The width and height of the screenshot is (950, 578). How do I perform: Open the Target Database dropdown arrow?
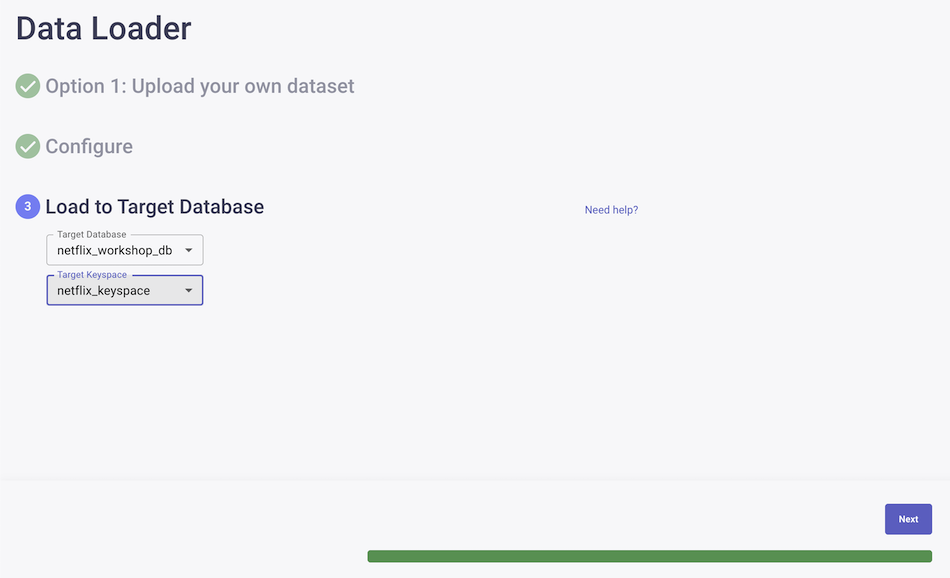[188, 250]
